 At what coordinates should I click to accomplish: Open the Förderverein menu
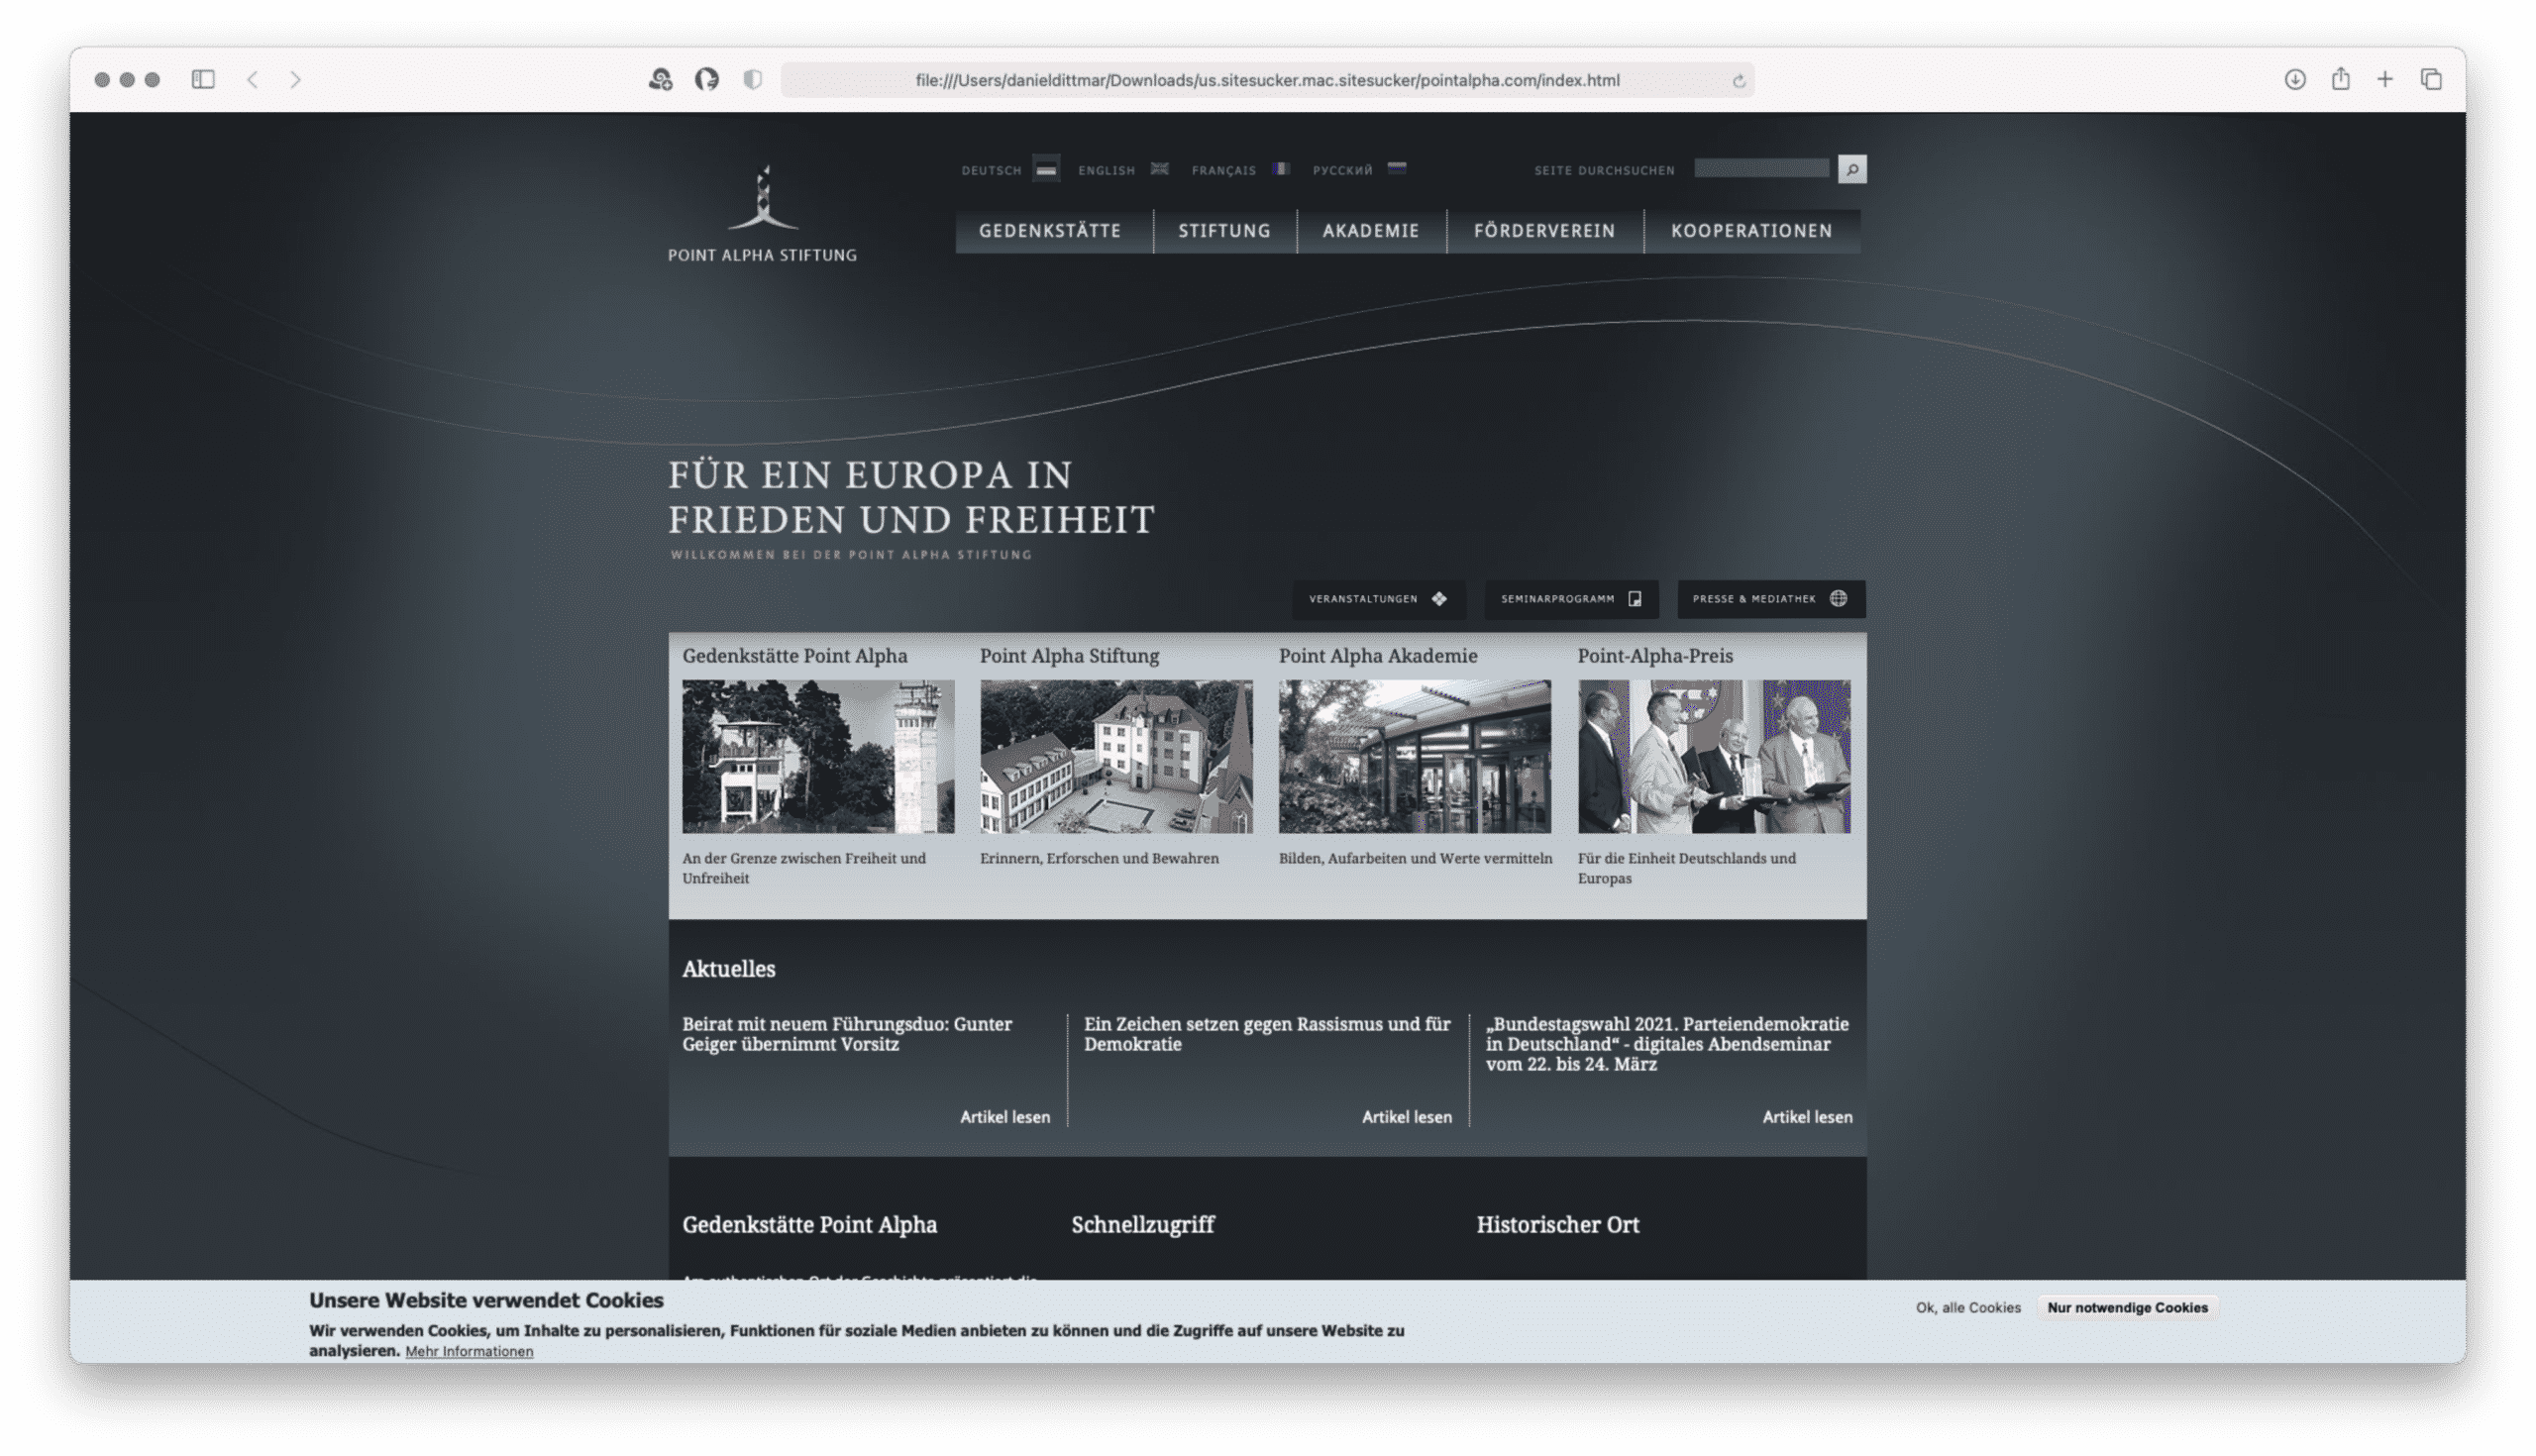pyautogui.click(x=1544, y=231)
